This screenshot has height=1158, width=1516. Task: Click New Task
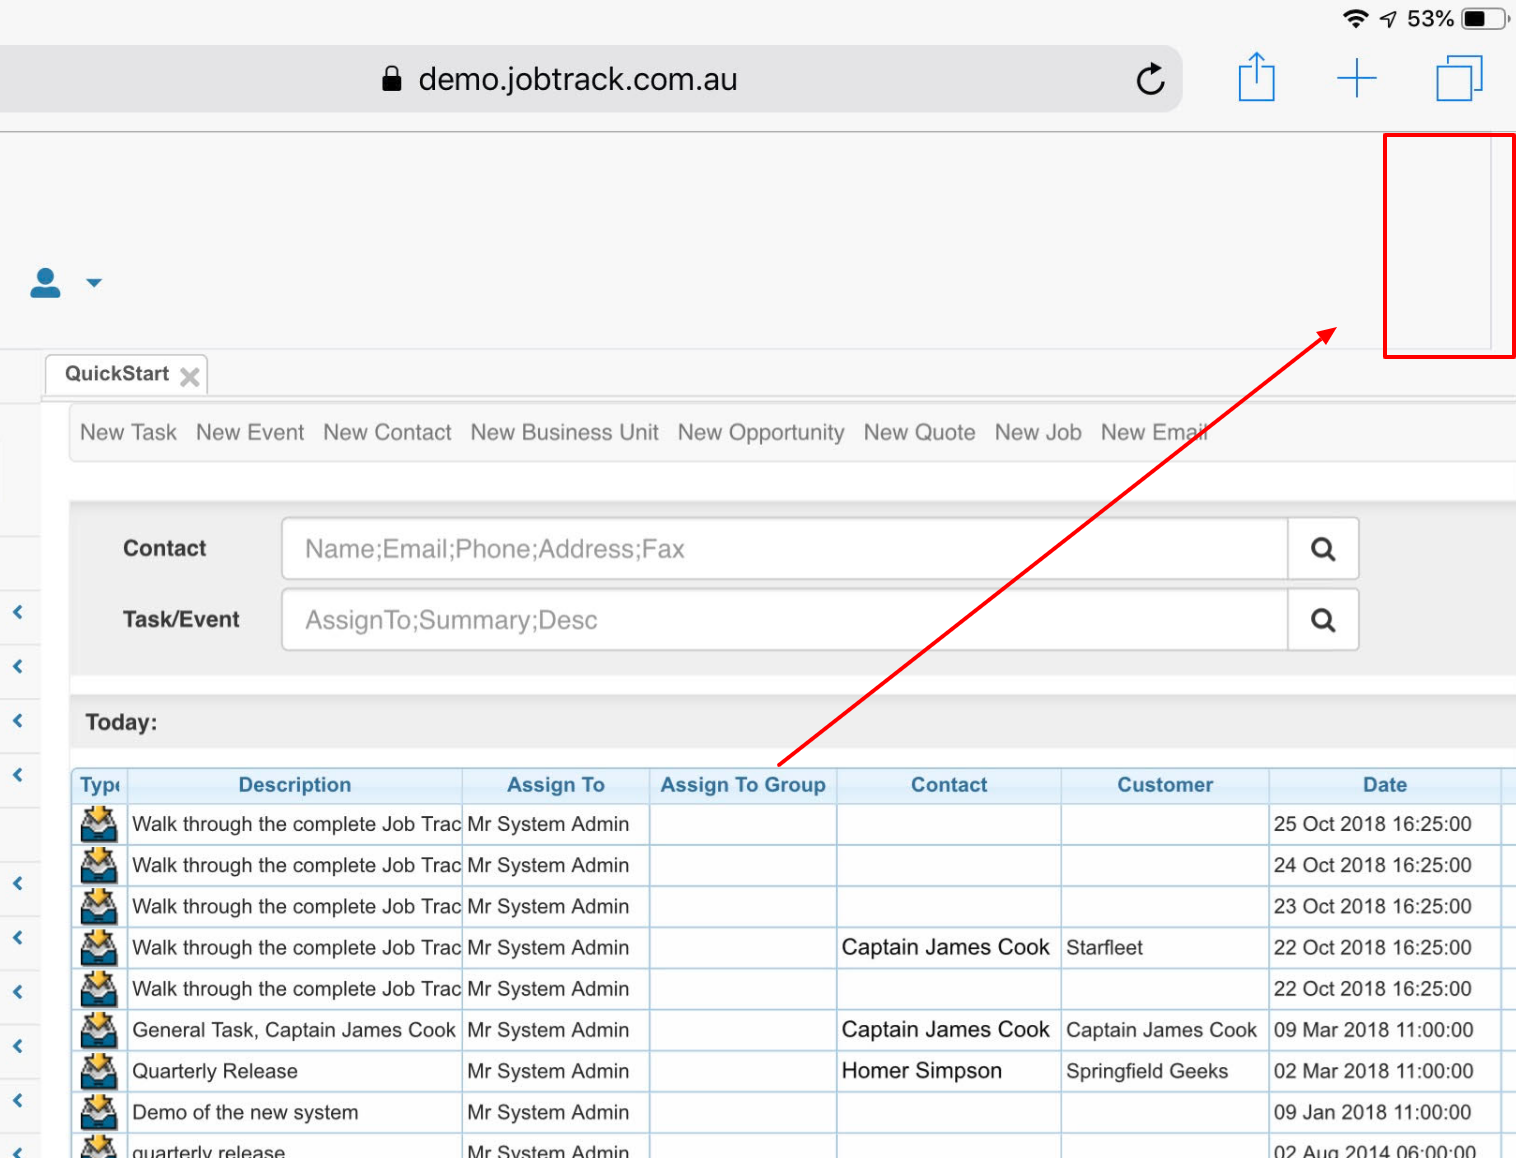(128, 432)
